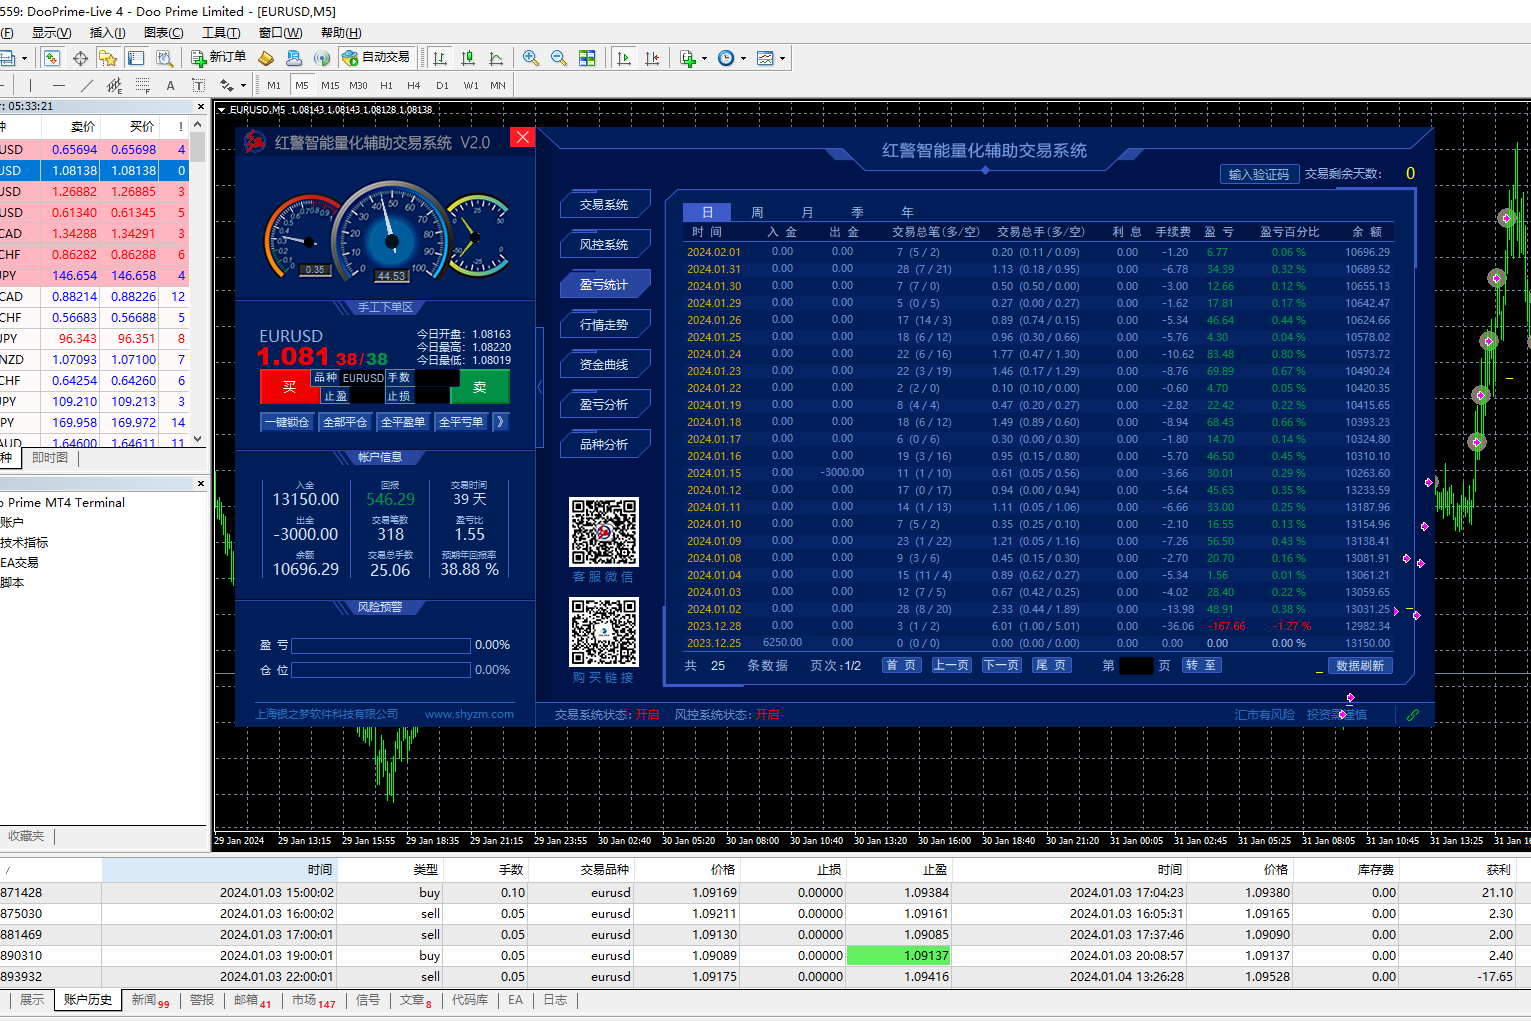Image resolution: width=1531 pixels, height=1021 pixels.
Task: Select the trendline drawing tool
Action: (x=87, y=86)
